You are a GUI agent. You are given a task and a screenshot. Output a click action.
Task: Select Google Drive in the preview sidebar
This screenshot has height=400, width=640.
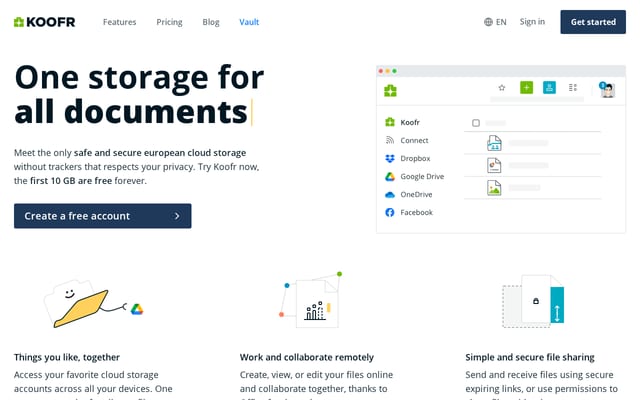422,176
